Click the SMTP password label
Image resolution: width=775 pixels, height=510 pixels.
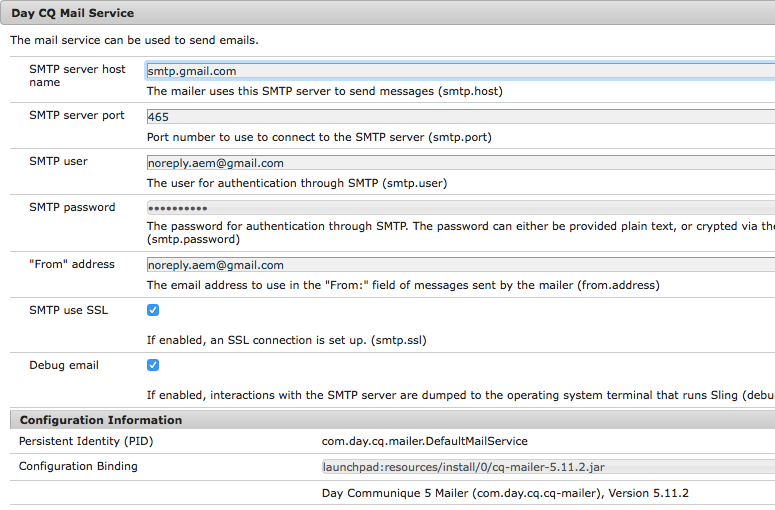point(72,207)
